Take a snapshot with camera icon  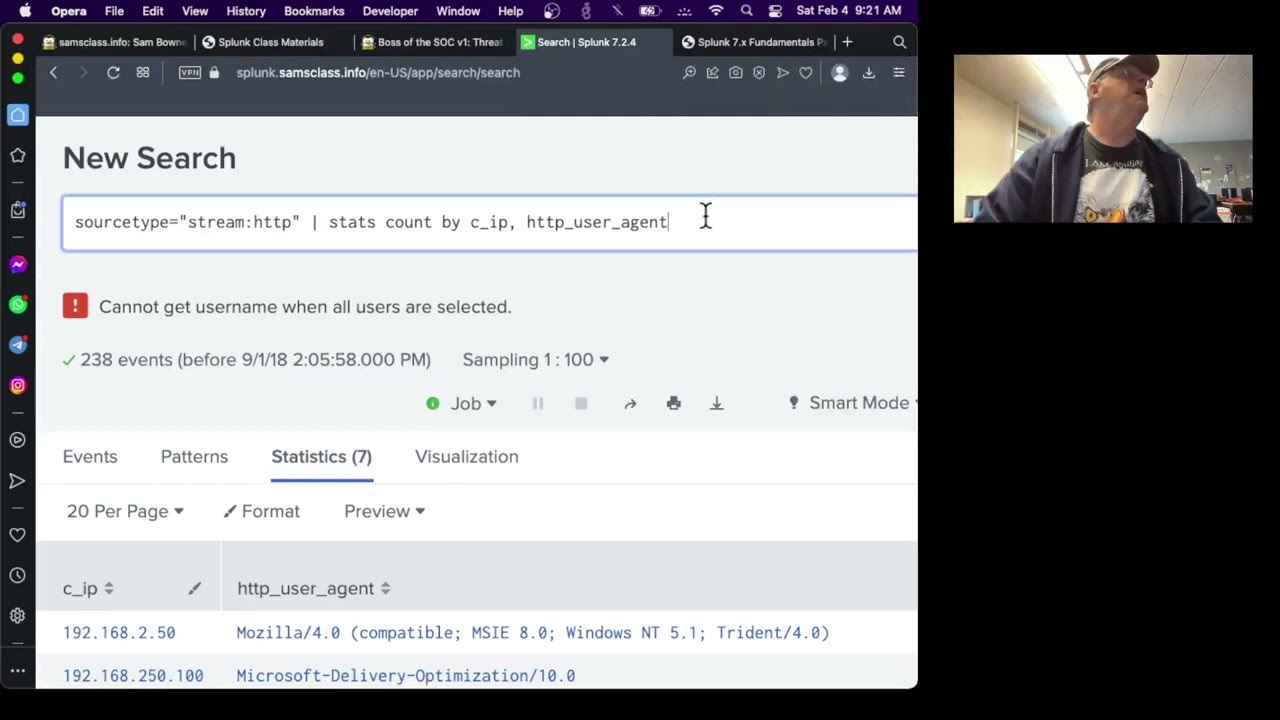click(x=735, y=72)
